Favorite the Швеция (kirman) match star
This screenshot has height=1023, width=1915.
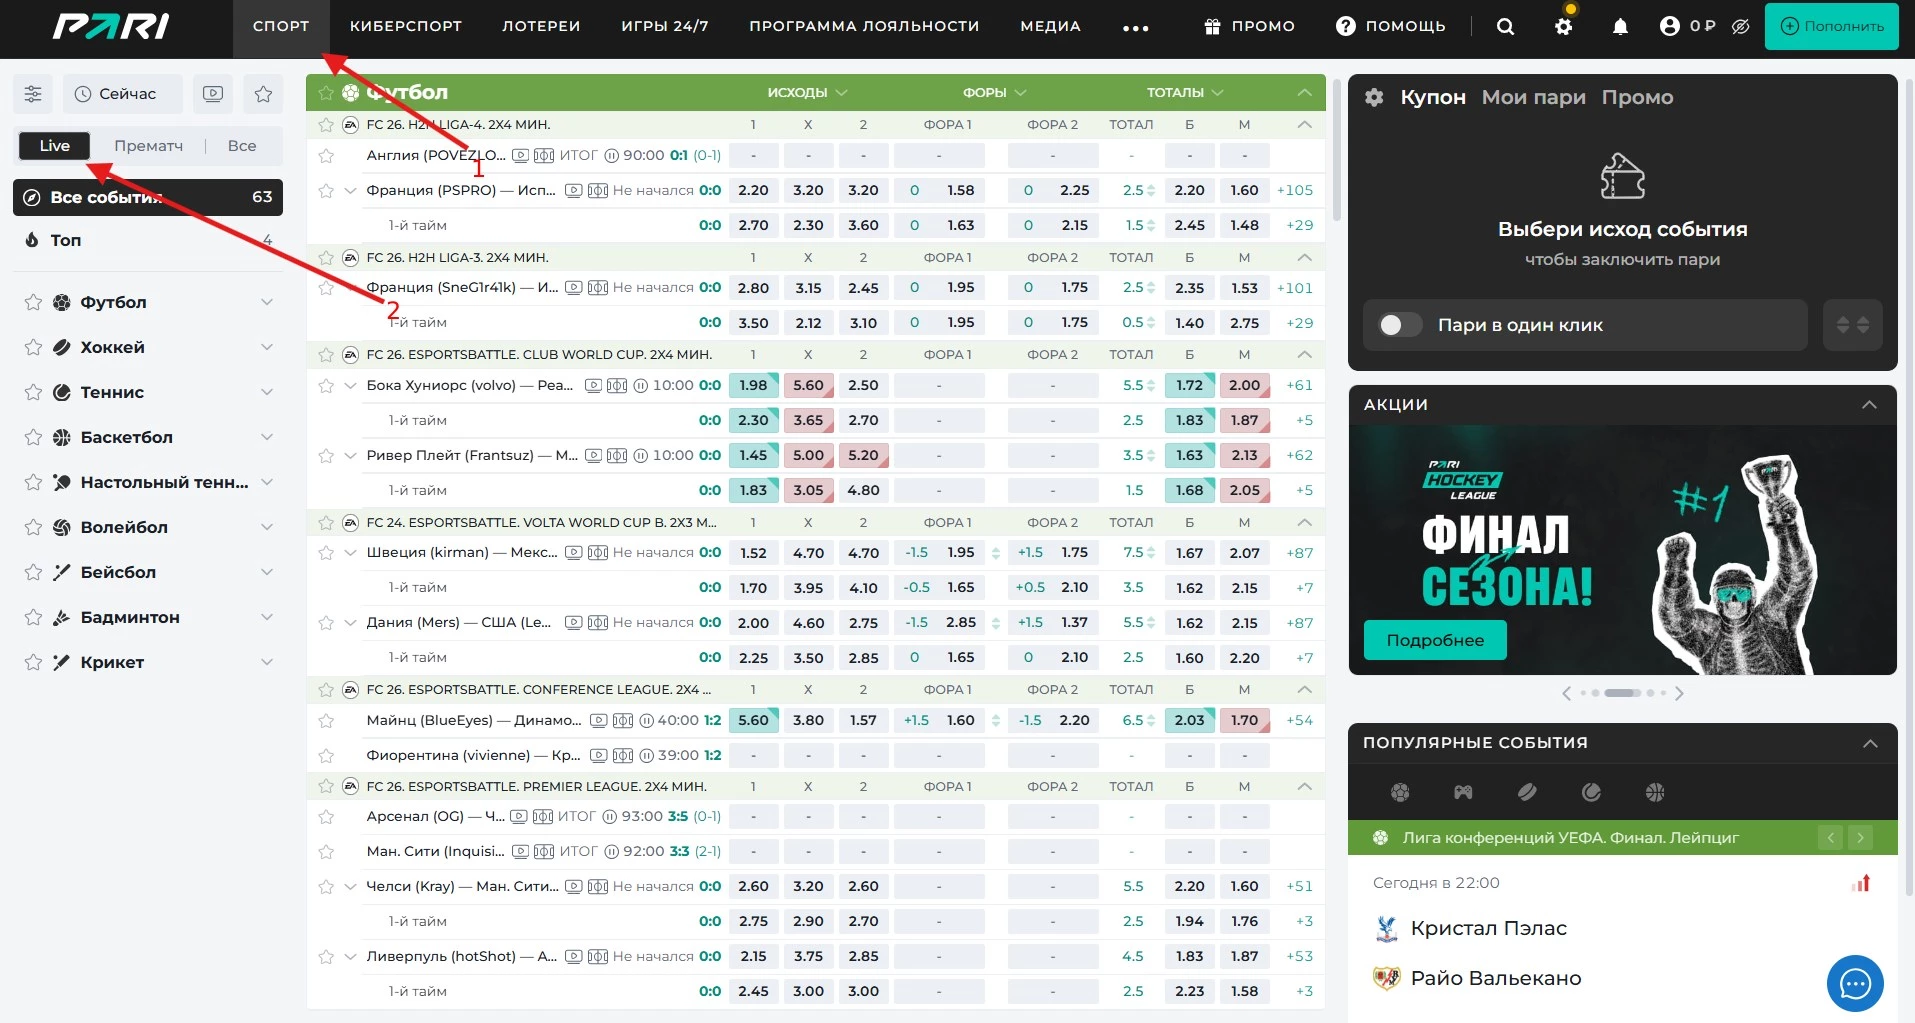[x=326, y=553]
